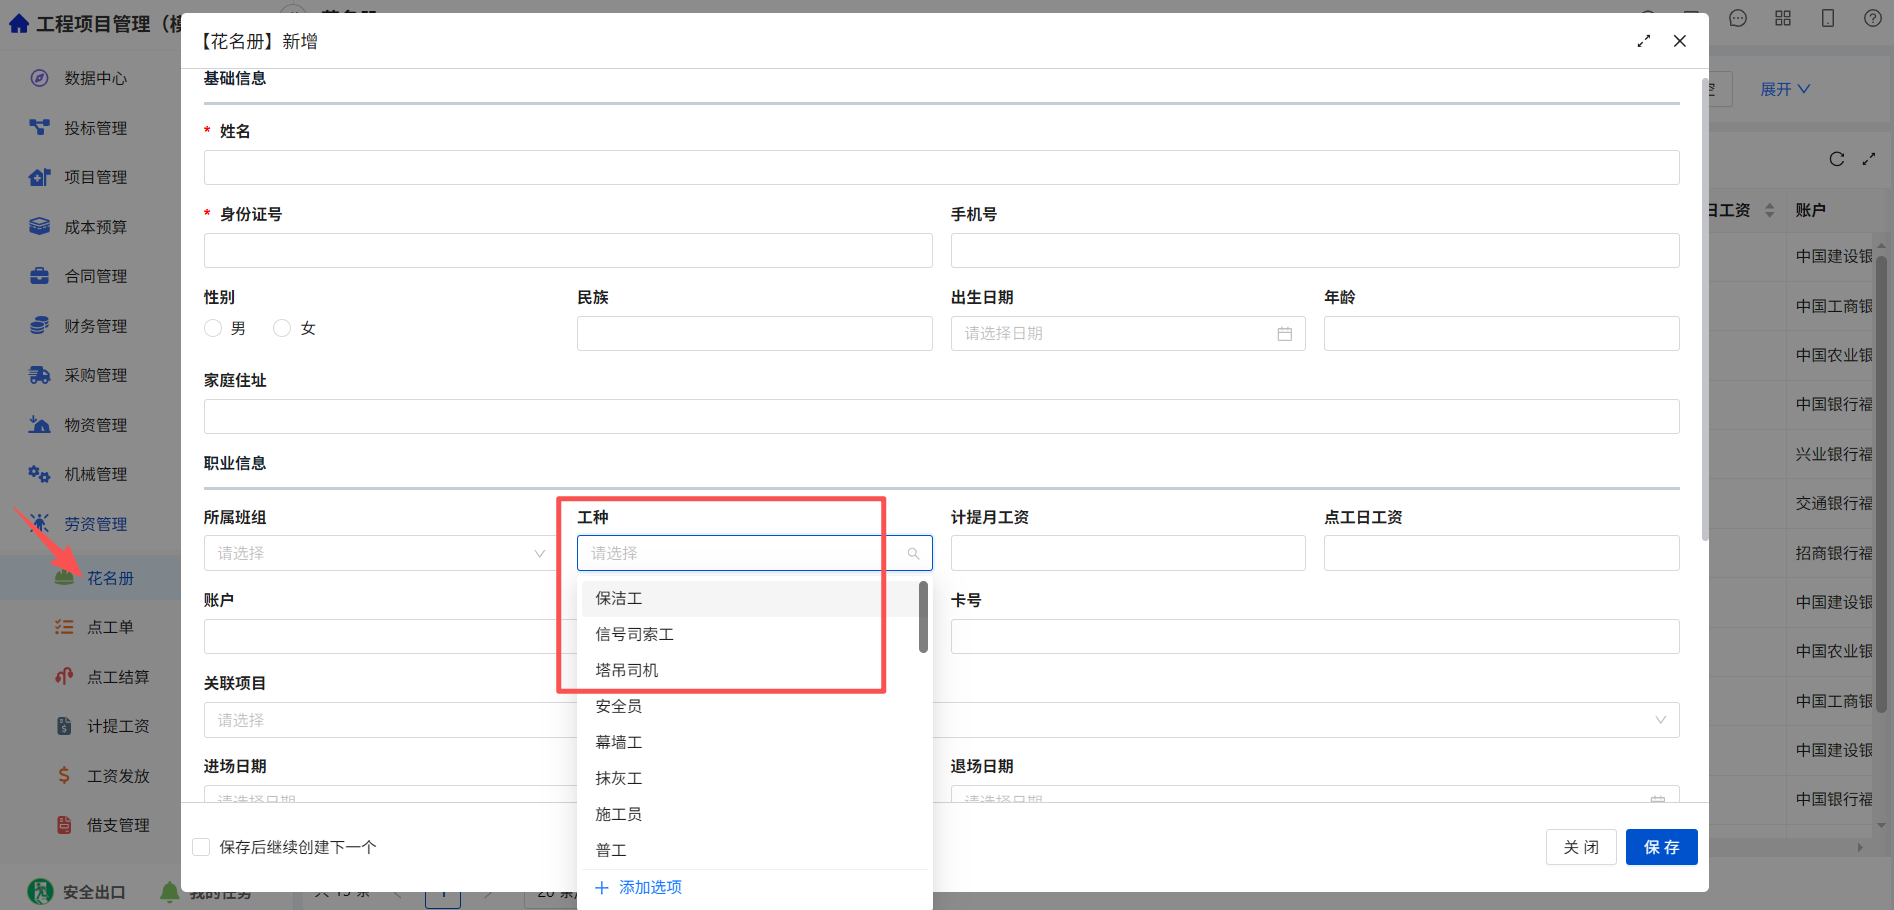Click the table fullscreen icon beside refresh
This screenshot has width=1894, height=910.
pos(1869,159)
